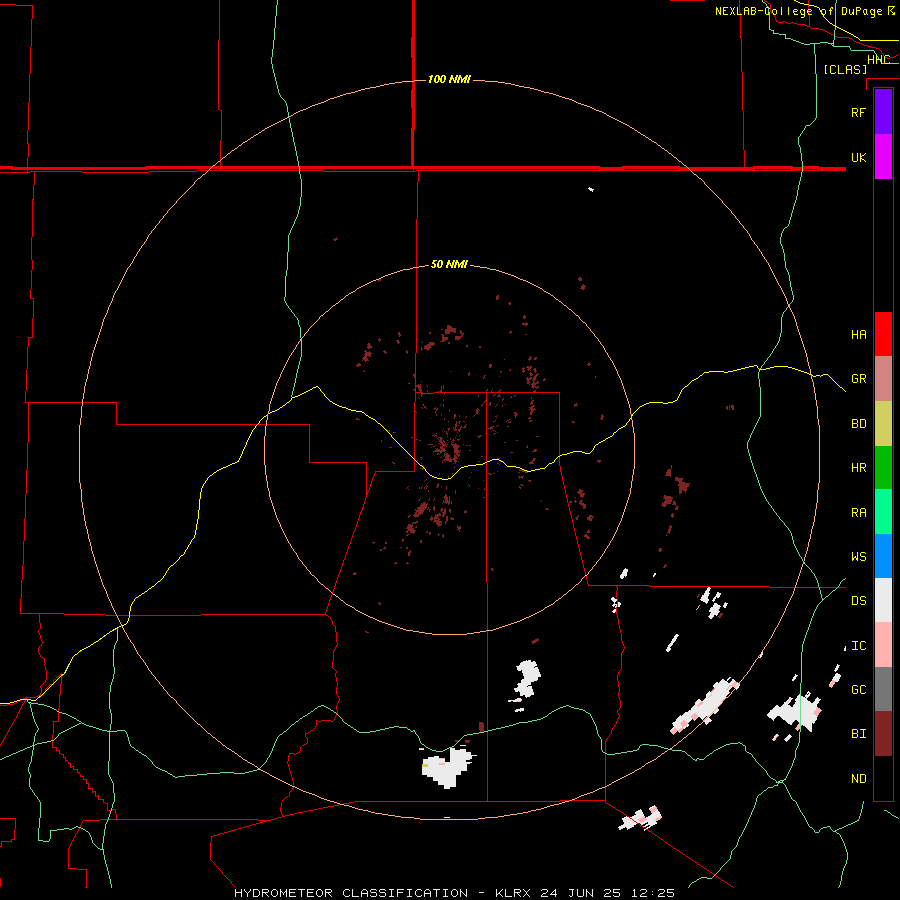Click the BI legend label
This screenshot has width=900, height=900.
coord(858,734)
